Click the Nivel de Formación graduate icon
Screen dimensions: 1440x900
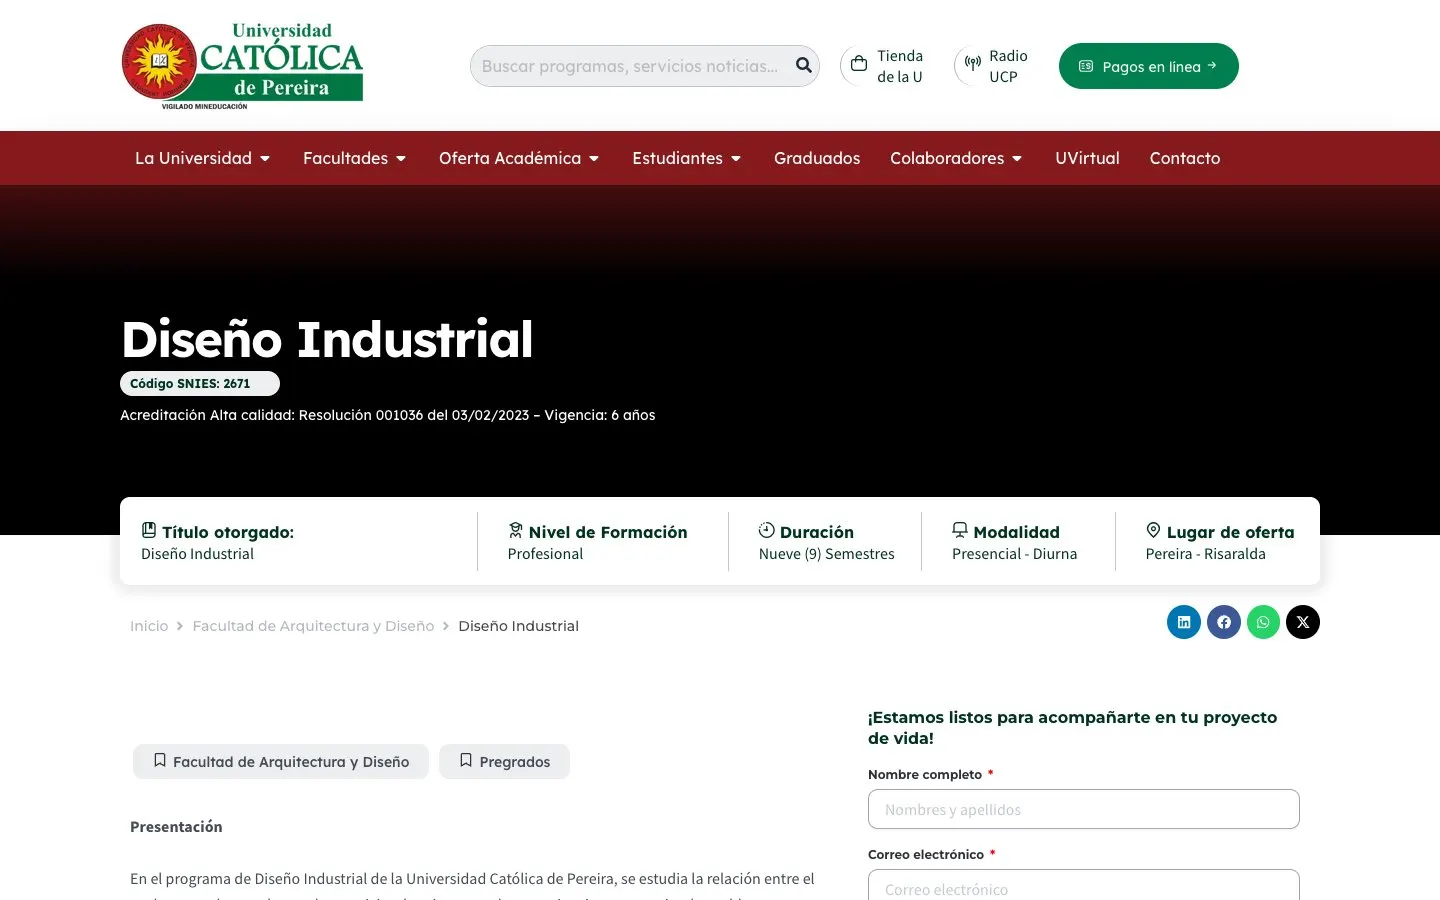coord(516,530)
